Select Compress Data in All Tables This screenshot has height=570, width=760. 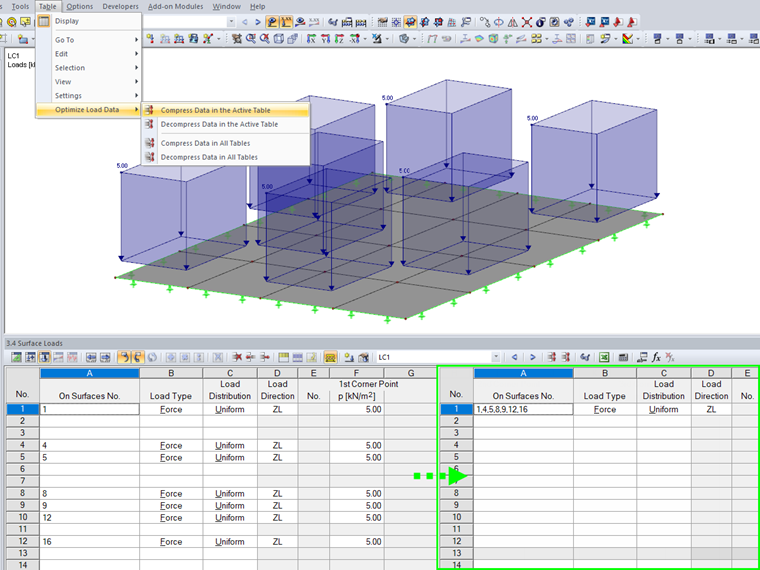pos(226,143)
